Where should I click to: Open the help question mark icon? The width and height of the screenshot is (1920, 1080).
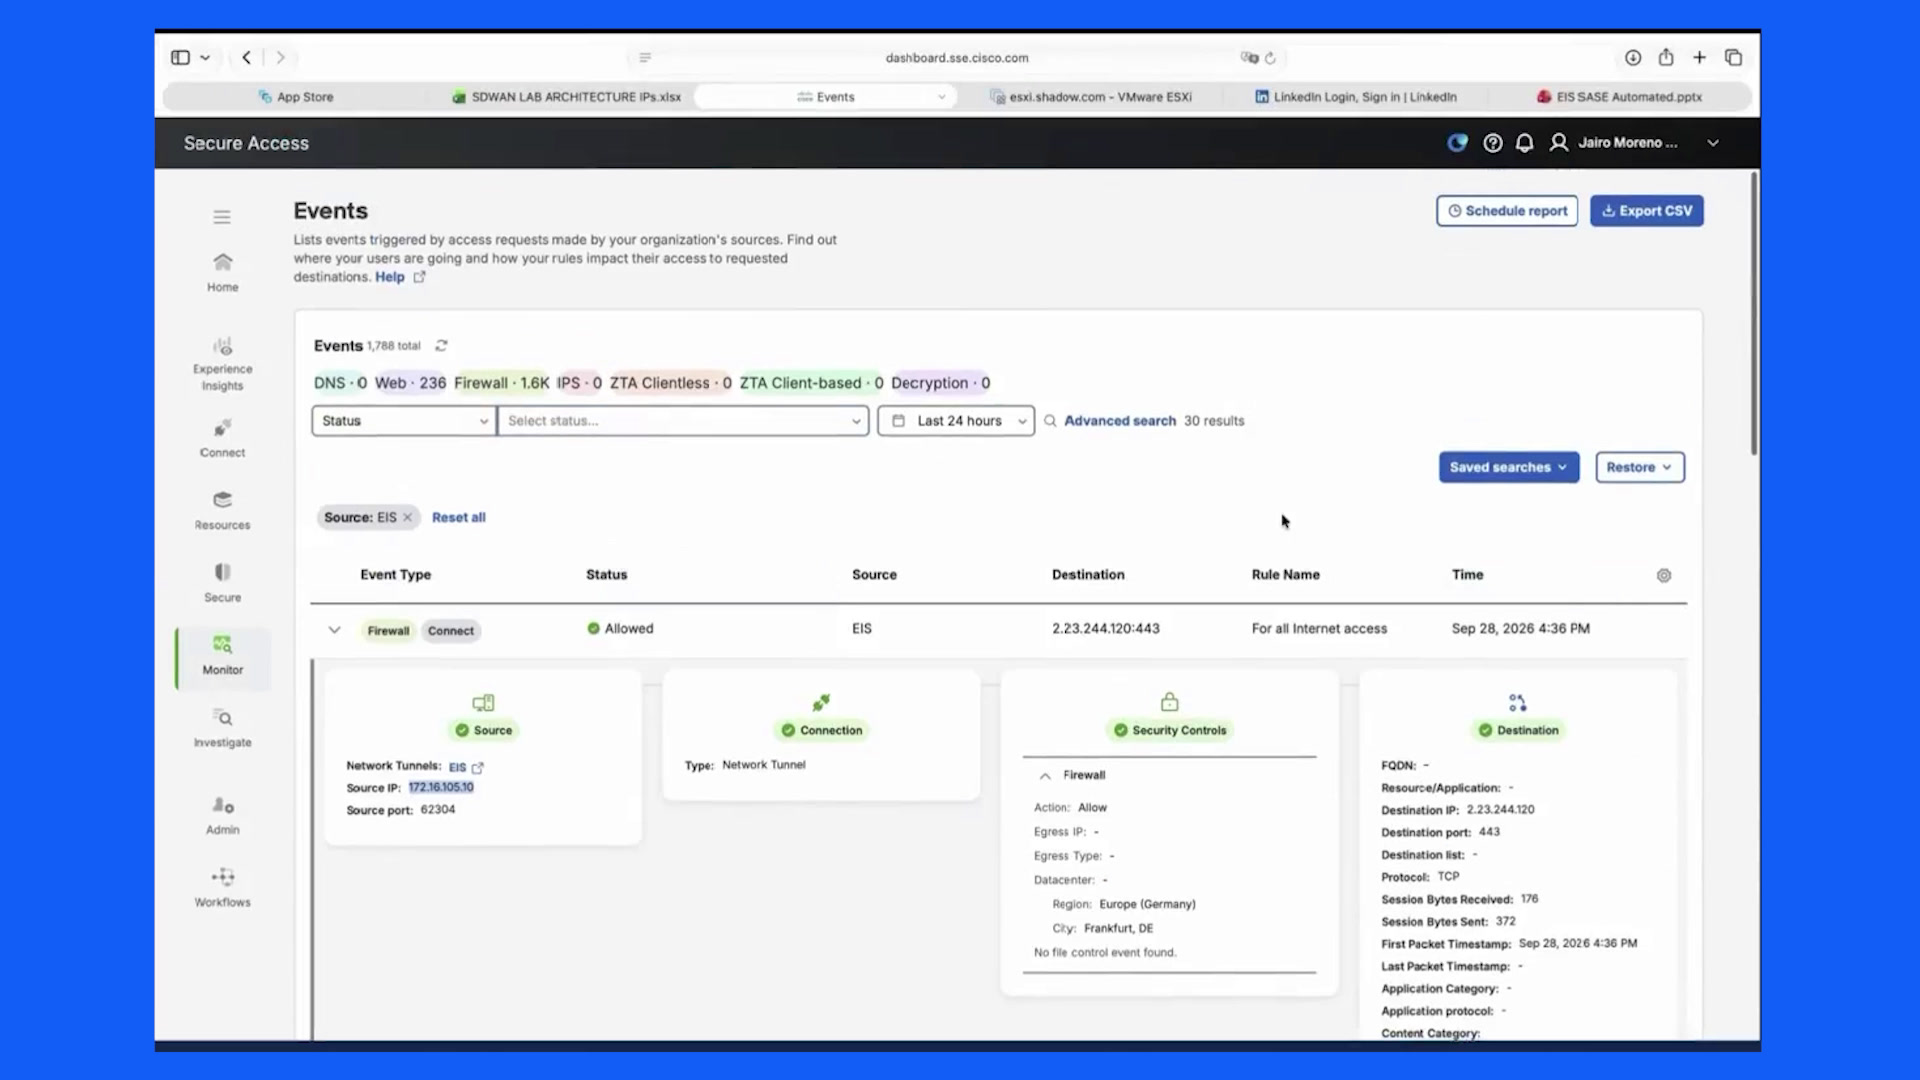[x=1492, y=143]
